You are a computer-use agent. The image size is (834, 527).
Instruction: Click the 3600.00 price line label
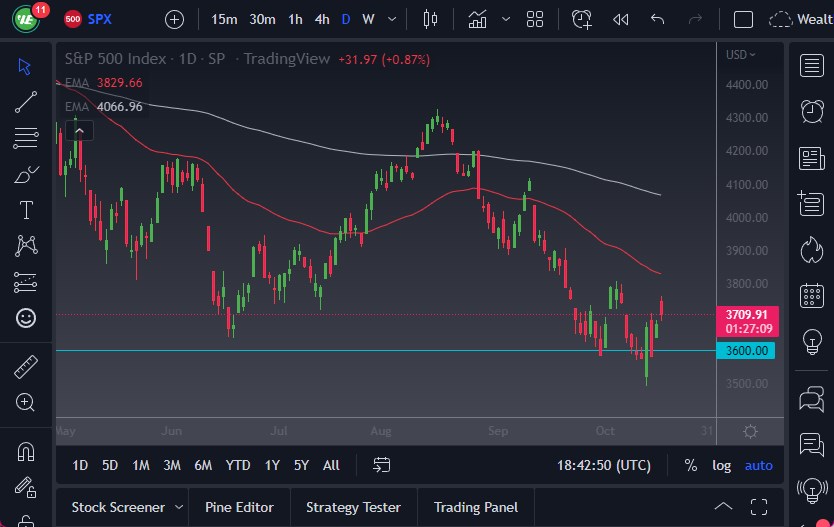(x=746, y=351)
